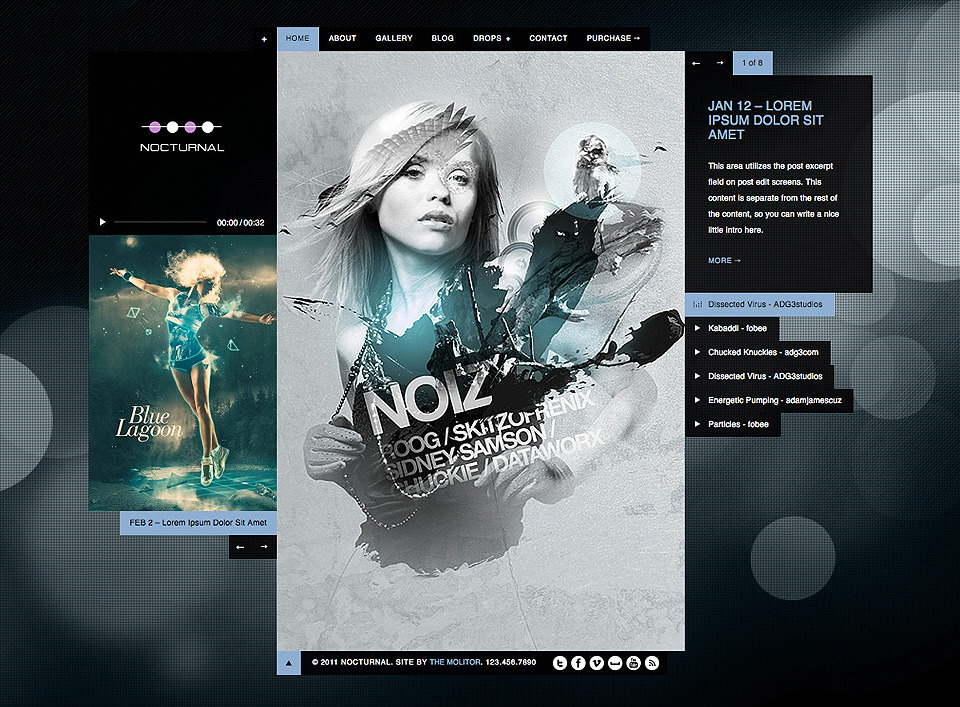Image resolution: width=960 pixels, height=707 pixels.
Task: Go to previous post using left arrow above excerpt
Action: click(x=696, y=63)
